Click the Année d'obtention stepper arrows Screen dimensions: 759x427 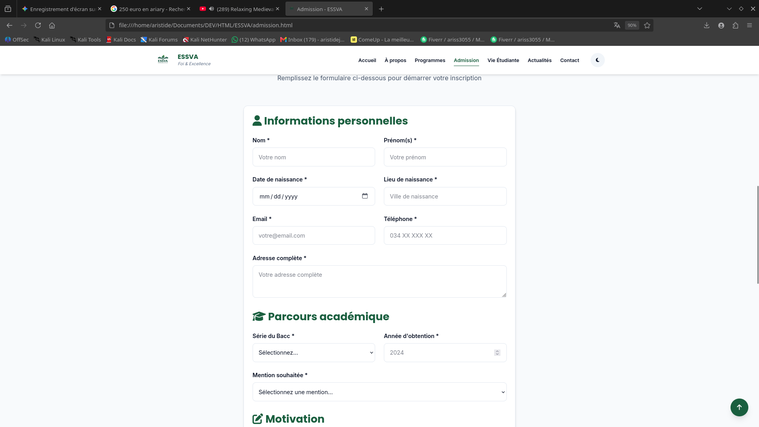[497, 352]
